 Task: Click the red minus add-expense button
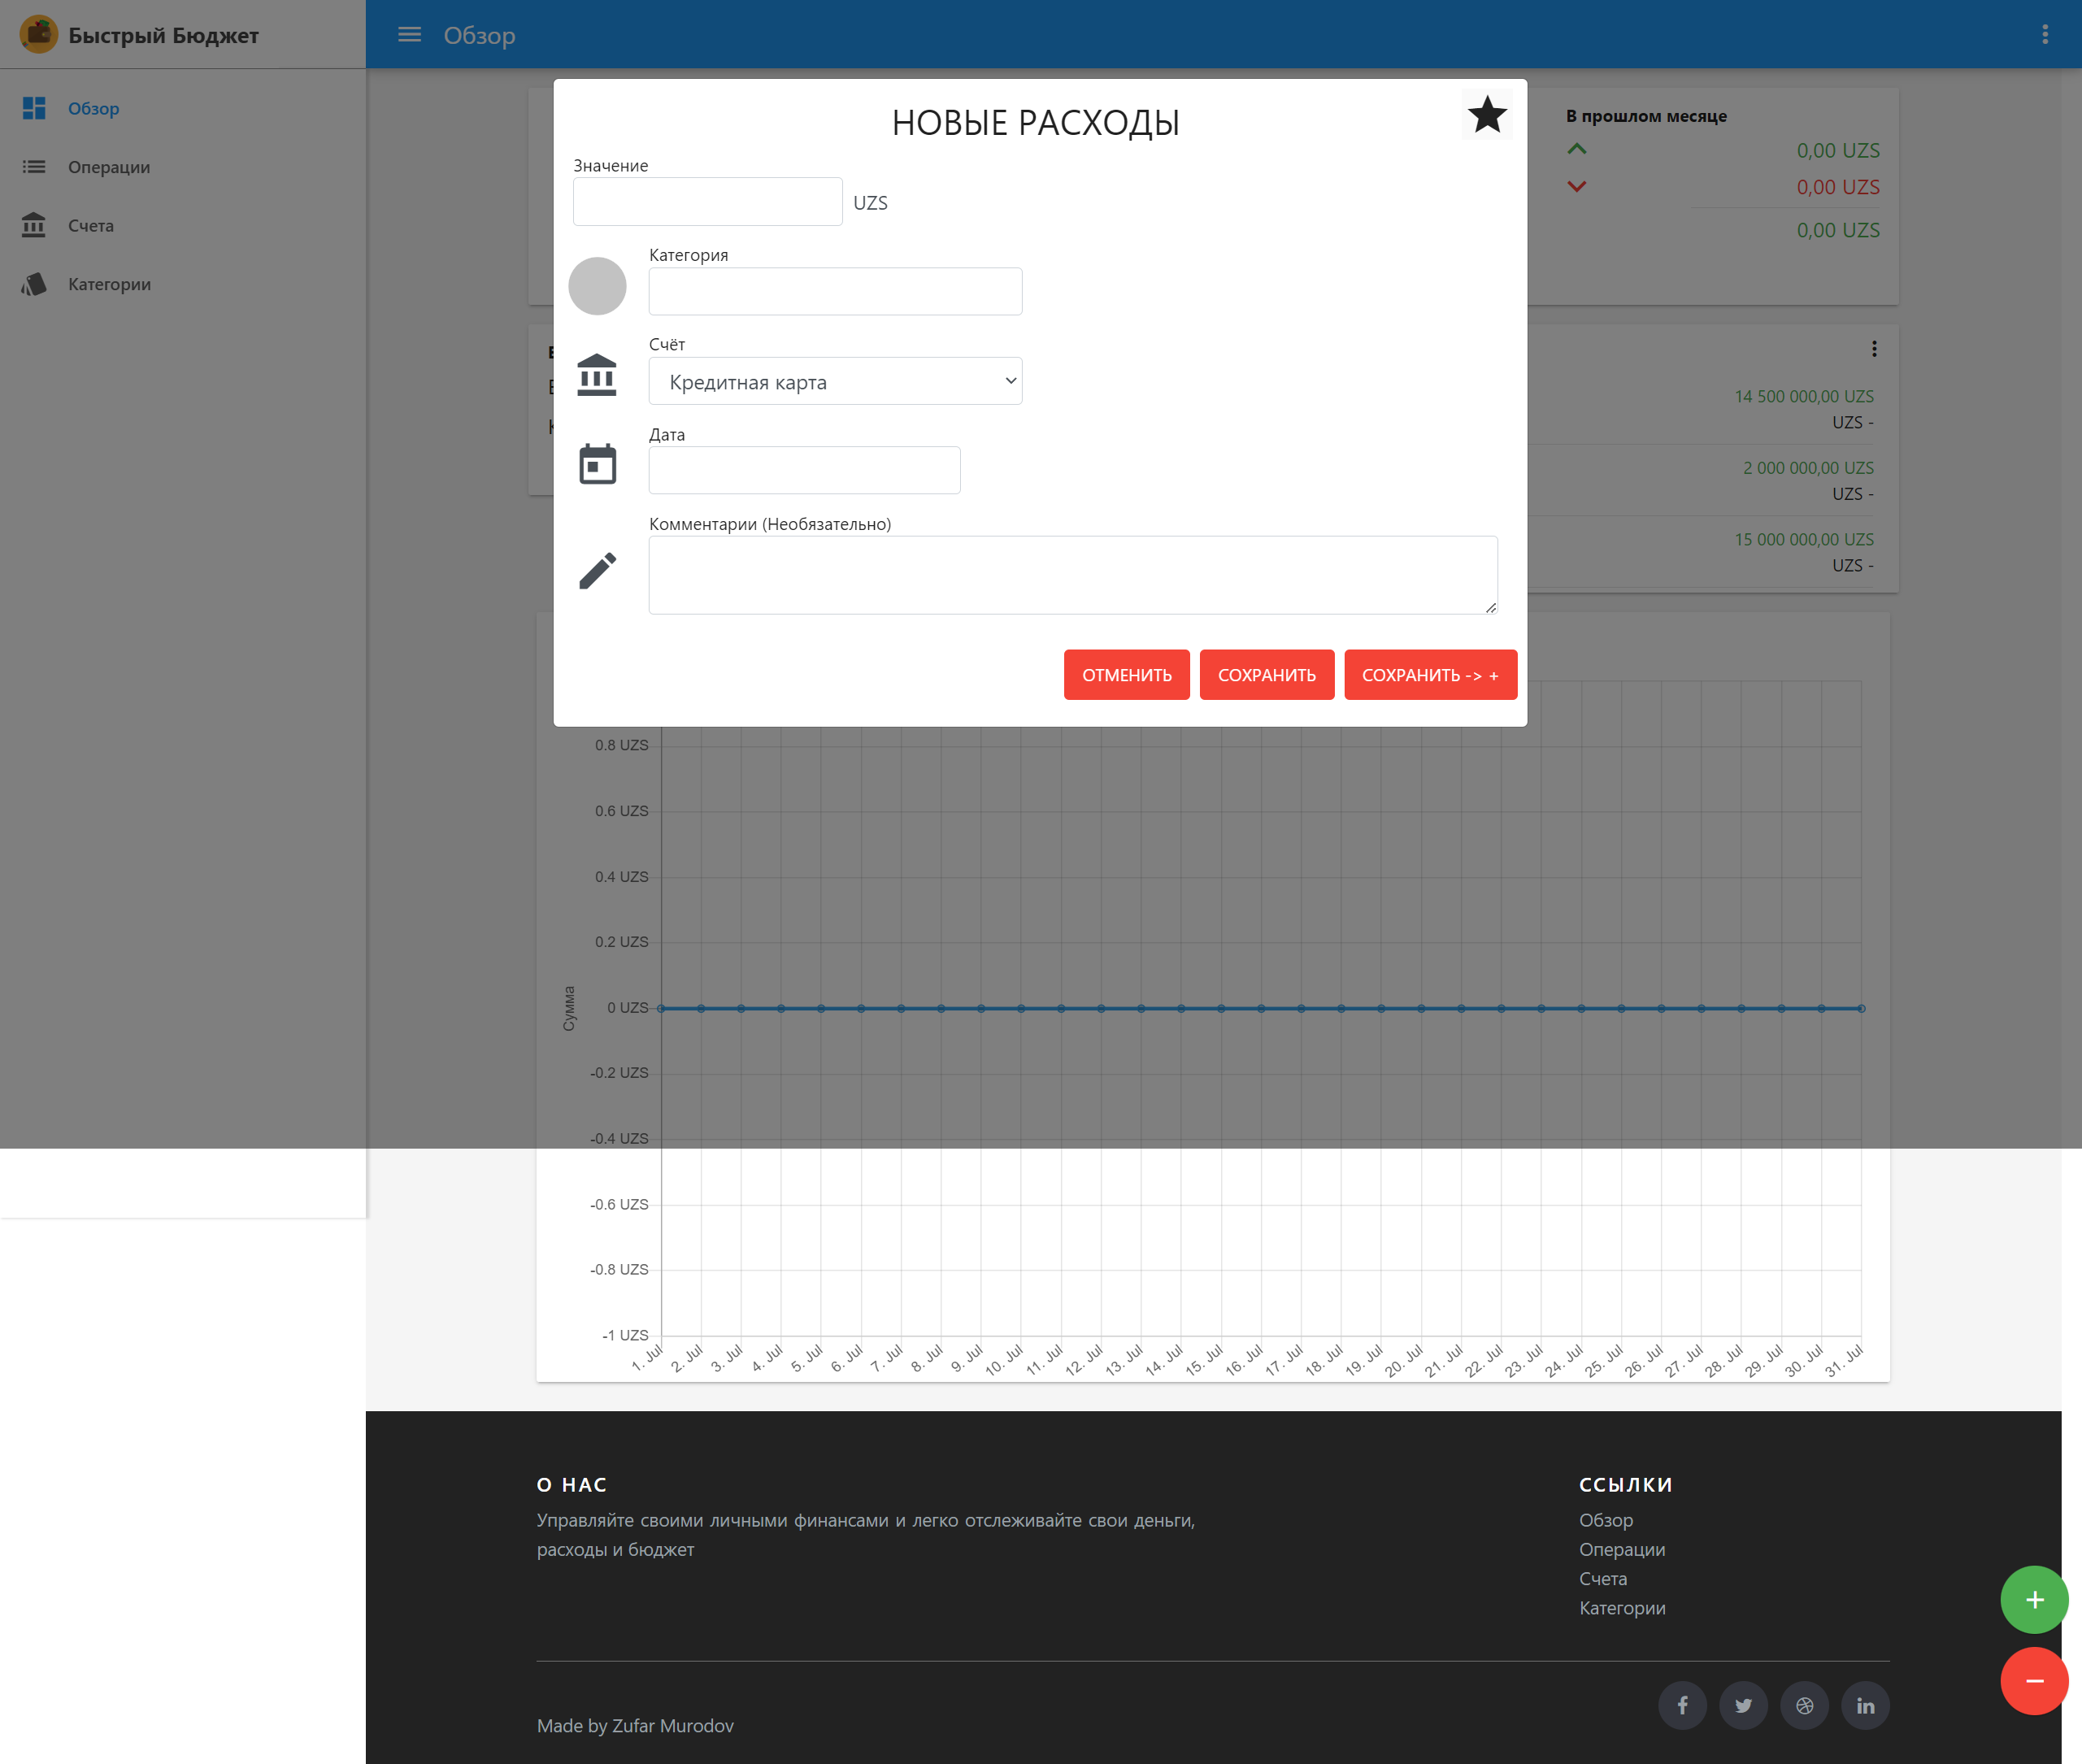coord(2033,1681)
